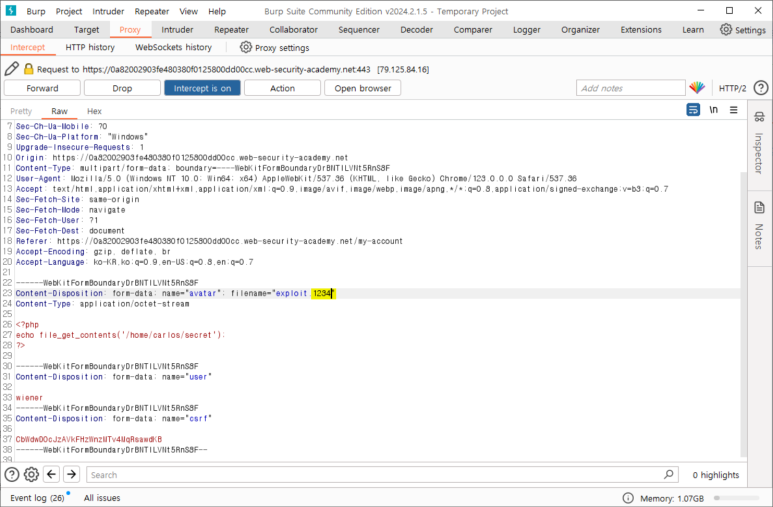Click the editor vertical scrollbar
Image resolution: width=773 pixels, height=507 pixels.
(743, 314)
